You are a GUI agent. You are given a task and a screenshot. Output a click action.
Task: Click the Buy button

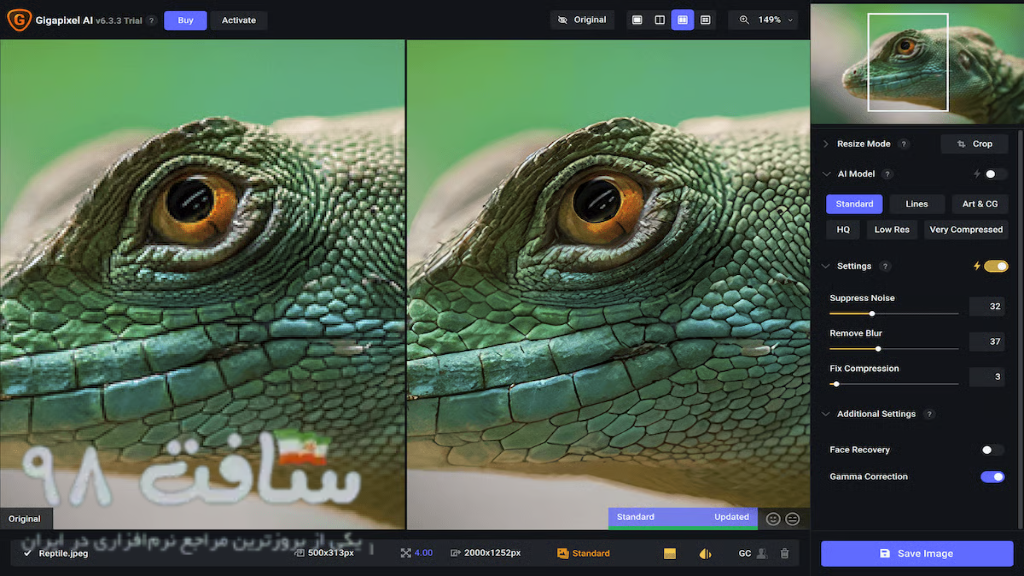pyautogui.click(x=185, y=20)
